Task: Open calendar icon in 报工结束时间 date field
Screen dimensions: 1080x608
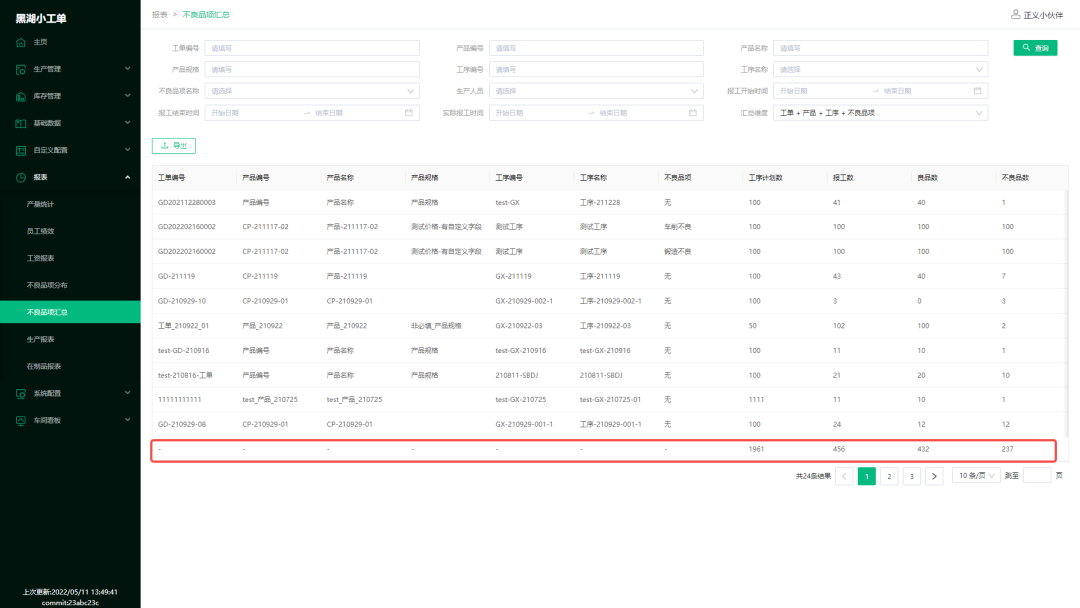Action: click(409, 113)
